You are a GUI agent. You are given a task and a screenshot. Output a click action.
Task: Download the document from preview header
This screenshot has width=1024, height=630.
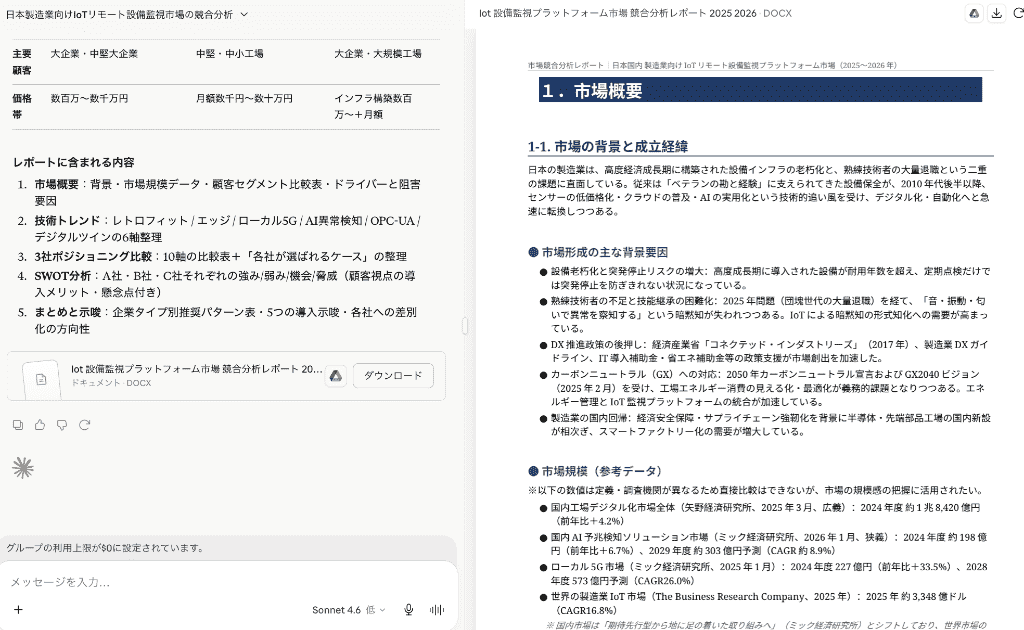coord(997,13)
